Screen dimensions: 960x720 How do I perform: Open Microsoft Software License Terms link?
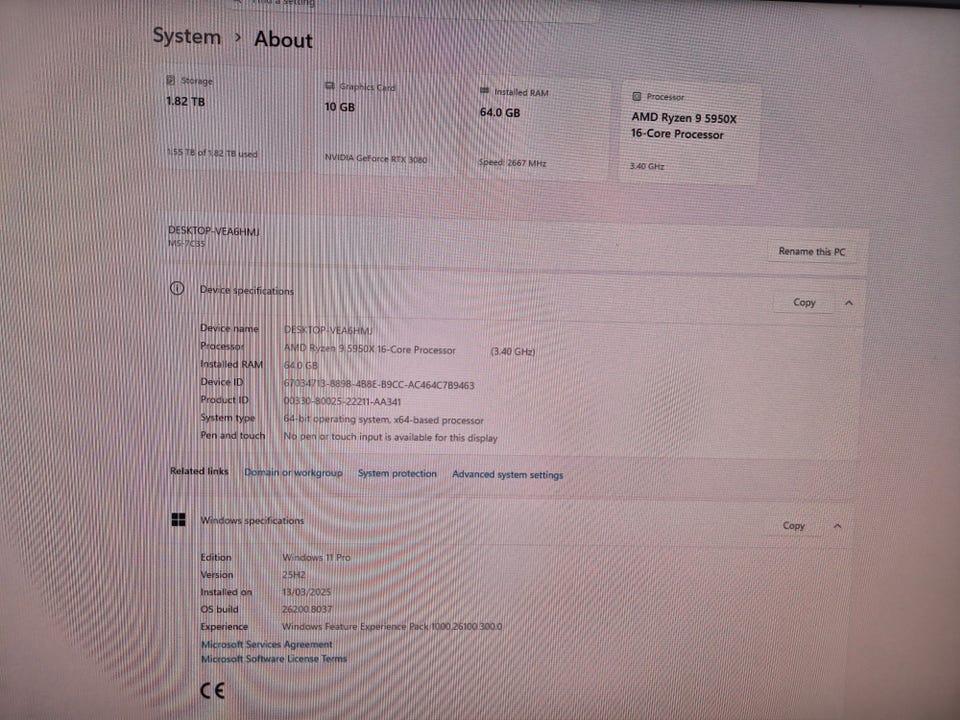pos(274,659)
